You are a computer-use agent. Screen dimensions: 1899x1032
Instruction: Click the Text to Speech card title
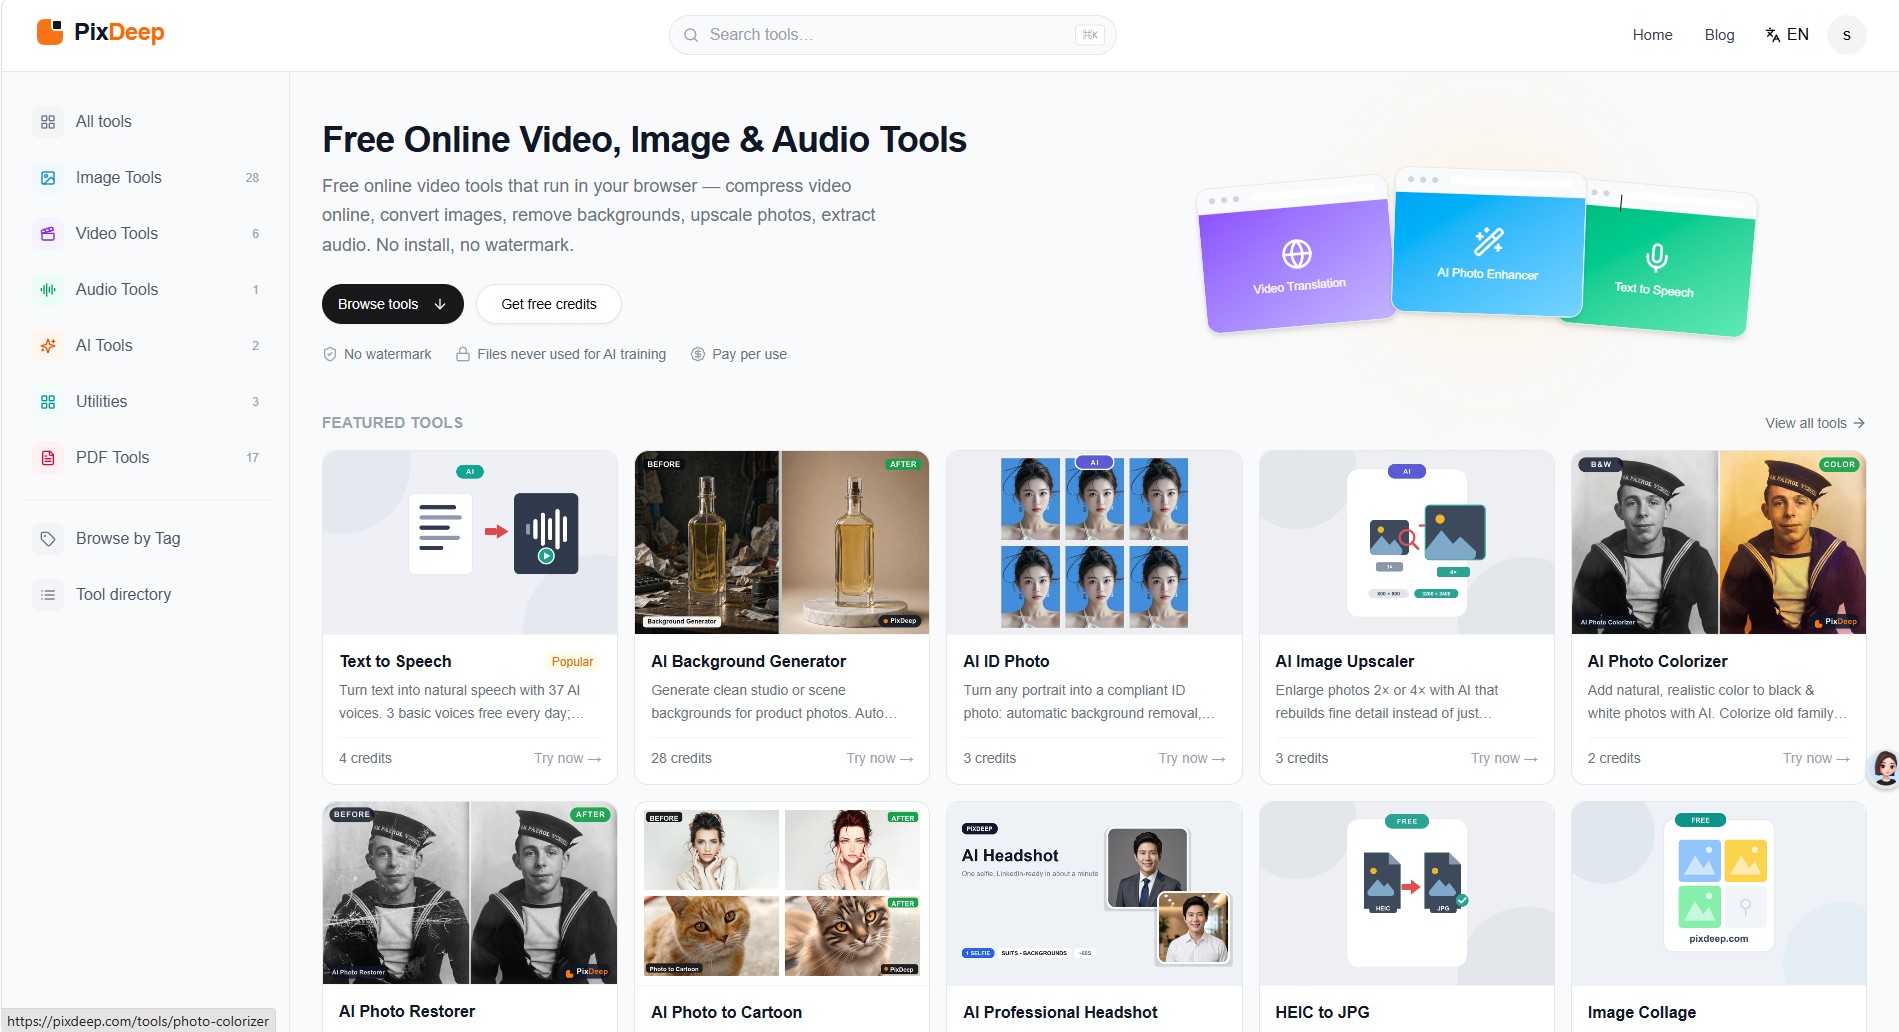395,661
